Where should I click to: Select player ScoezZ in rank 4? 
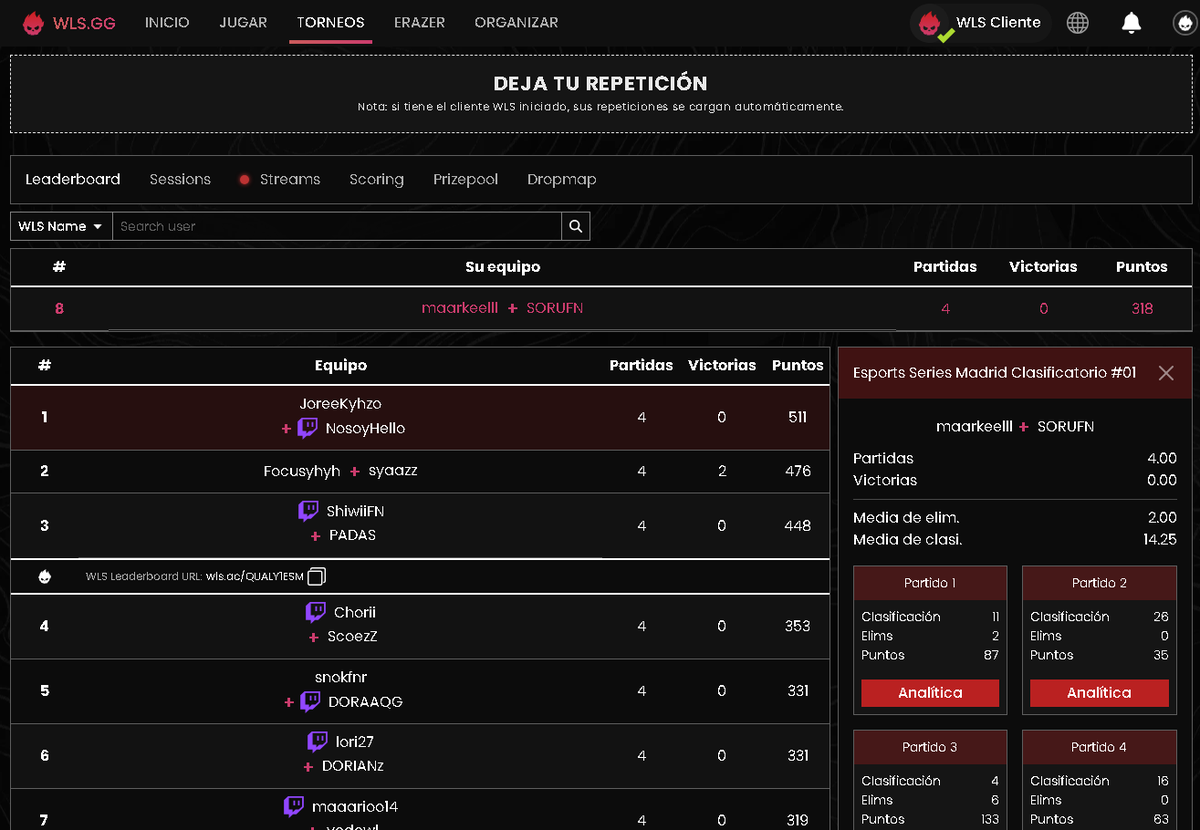point(352,637)
